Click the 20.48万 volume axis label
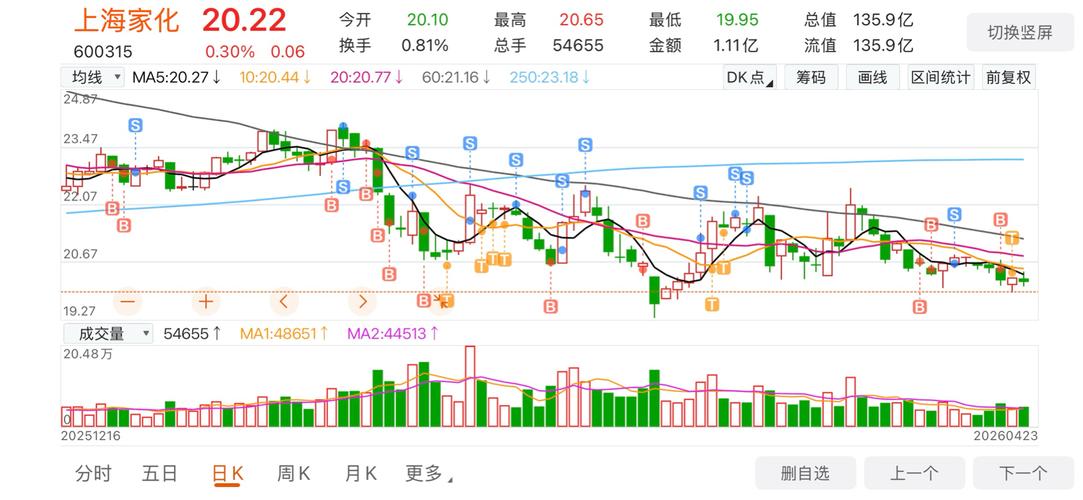1083x500 pixels. tap(86, 354)
